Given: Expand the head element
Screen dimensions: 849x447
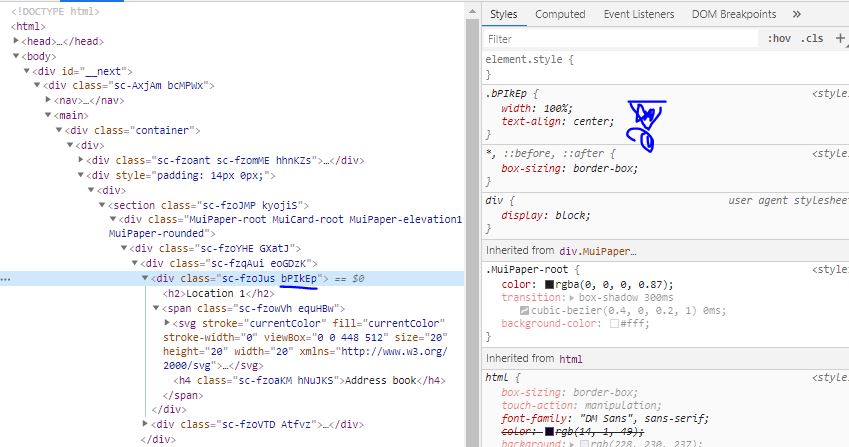Looking at the screenshot, I should [16, 41].
